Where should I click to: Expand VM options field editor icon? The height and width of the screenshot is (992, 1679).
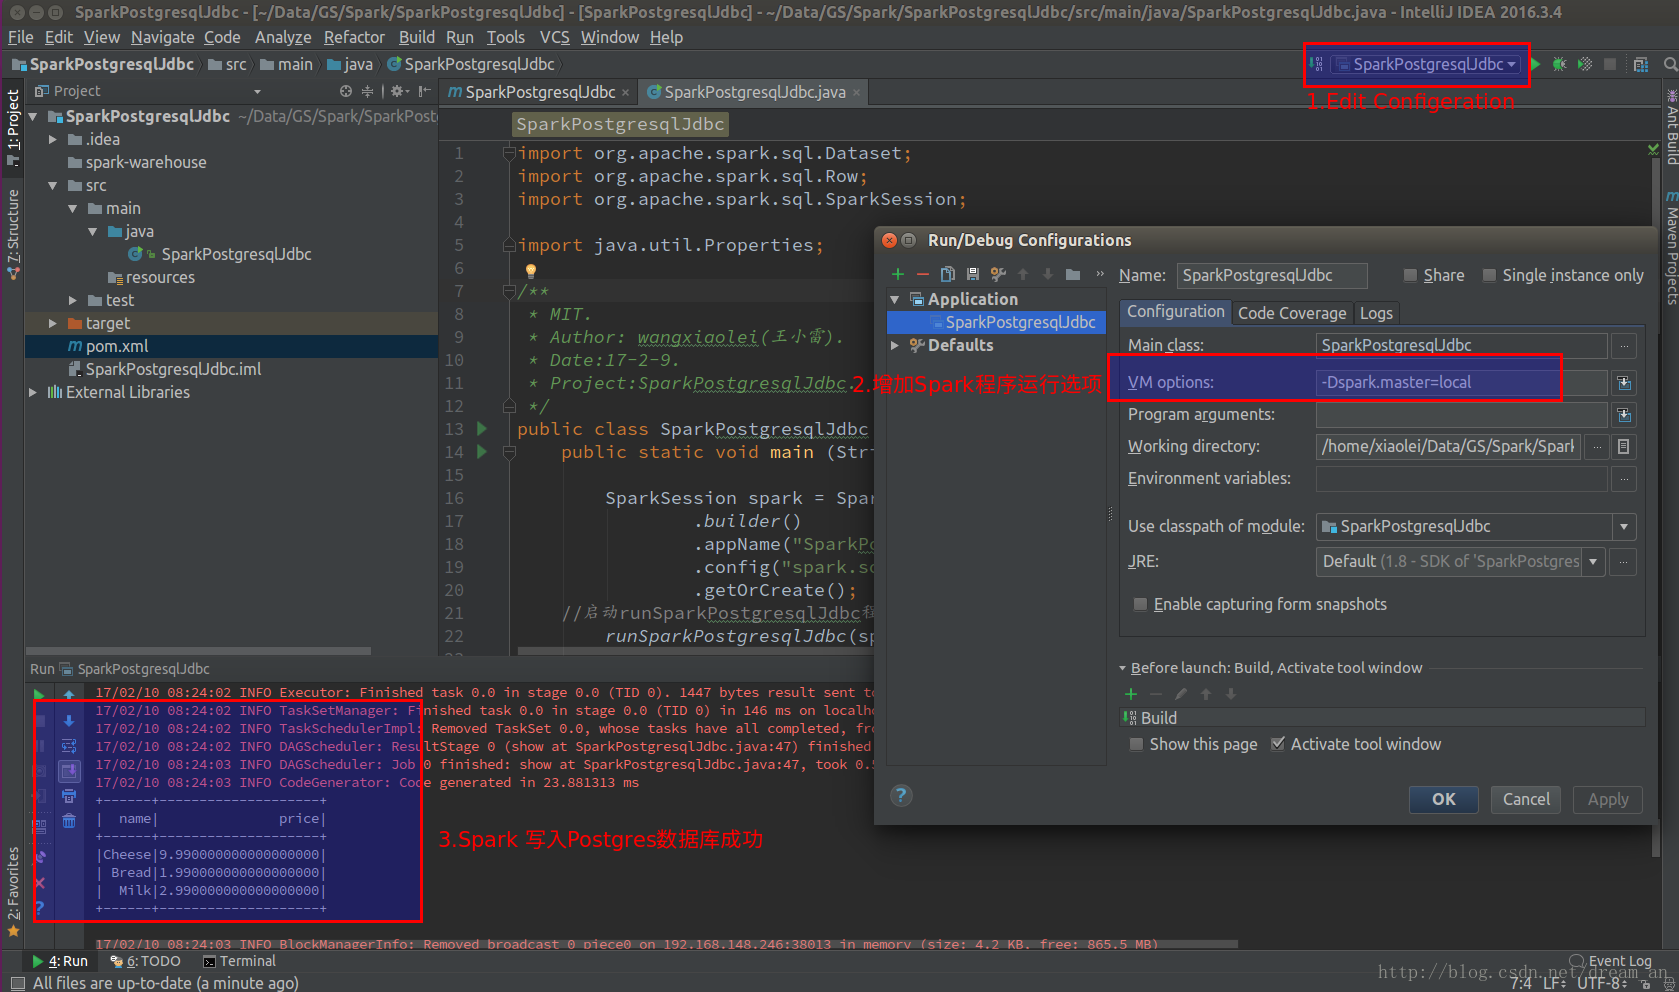coord(1624,383)
